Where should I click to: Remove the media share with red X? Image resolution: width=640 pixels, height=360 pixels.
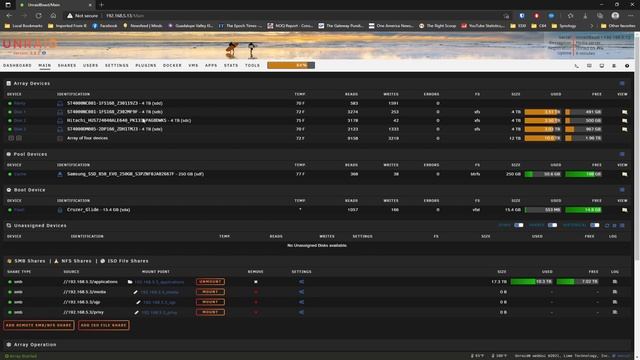(x=256, y=292)
